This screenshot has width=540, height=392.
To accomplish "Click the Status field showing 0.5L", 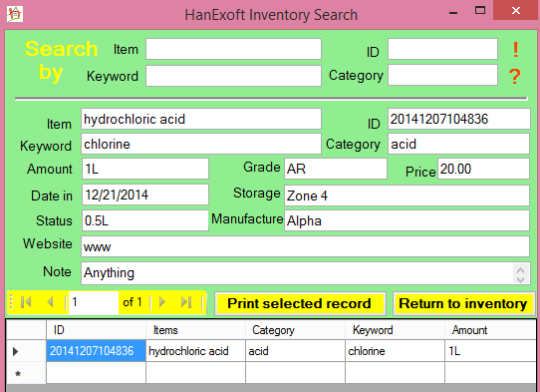I will (145, 220).
